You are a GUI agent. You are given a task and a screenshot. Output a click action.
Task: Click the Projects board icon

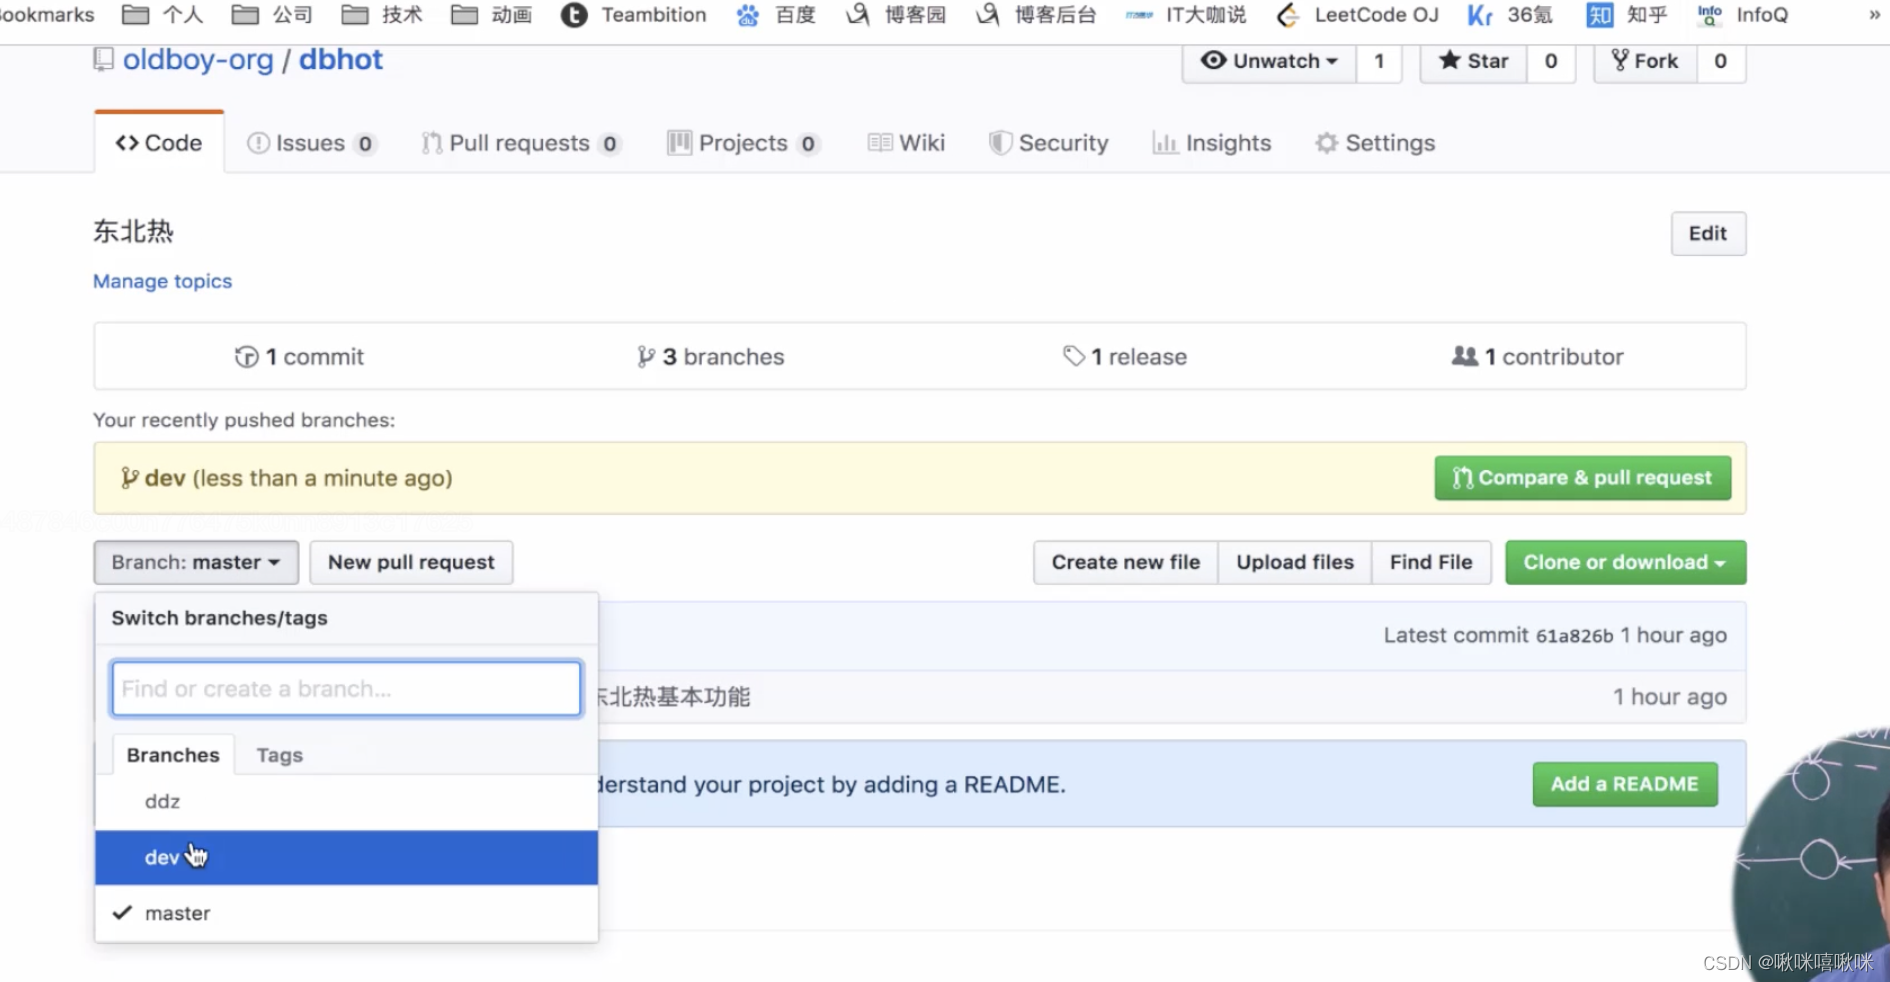(x=680, y=143)
